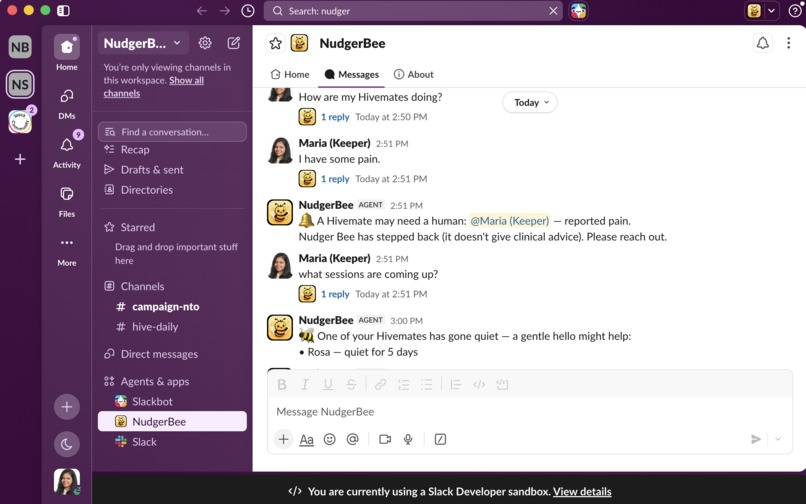Select NudgerBee in the sidebar
Image resolution: width=806 pixels, height=504 pixels.
[172, 422]
